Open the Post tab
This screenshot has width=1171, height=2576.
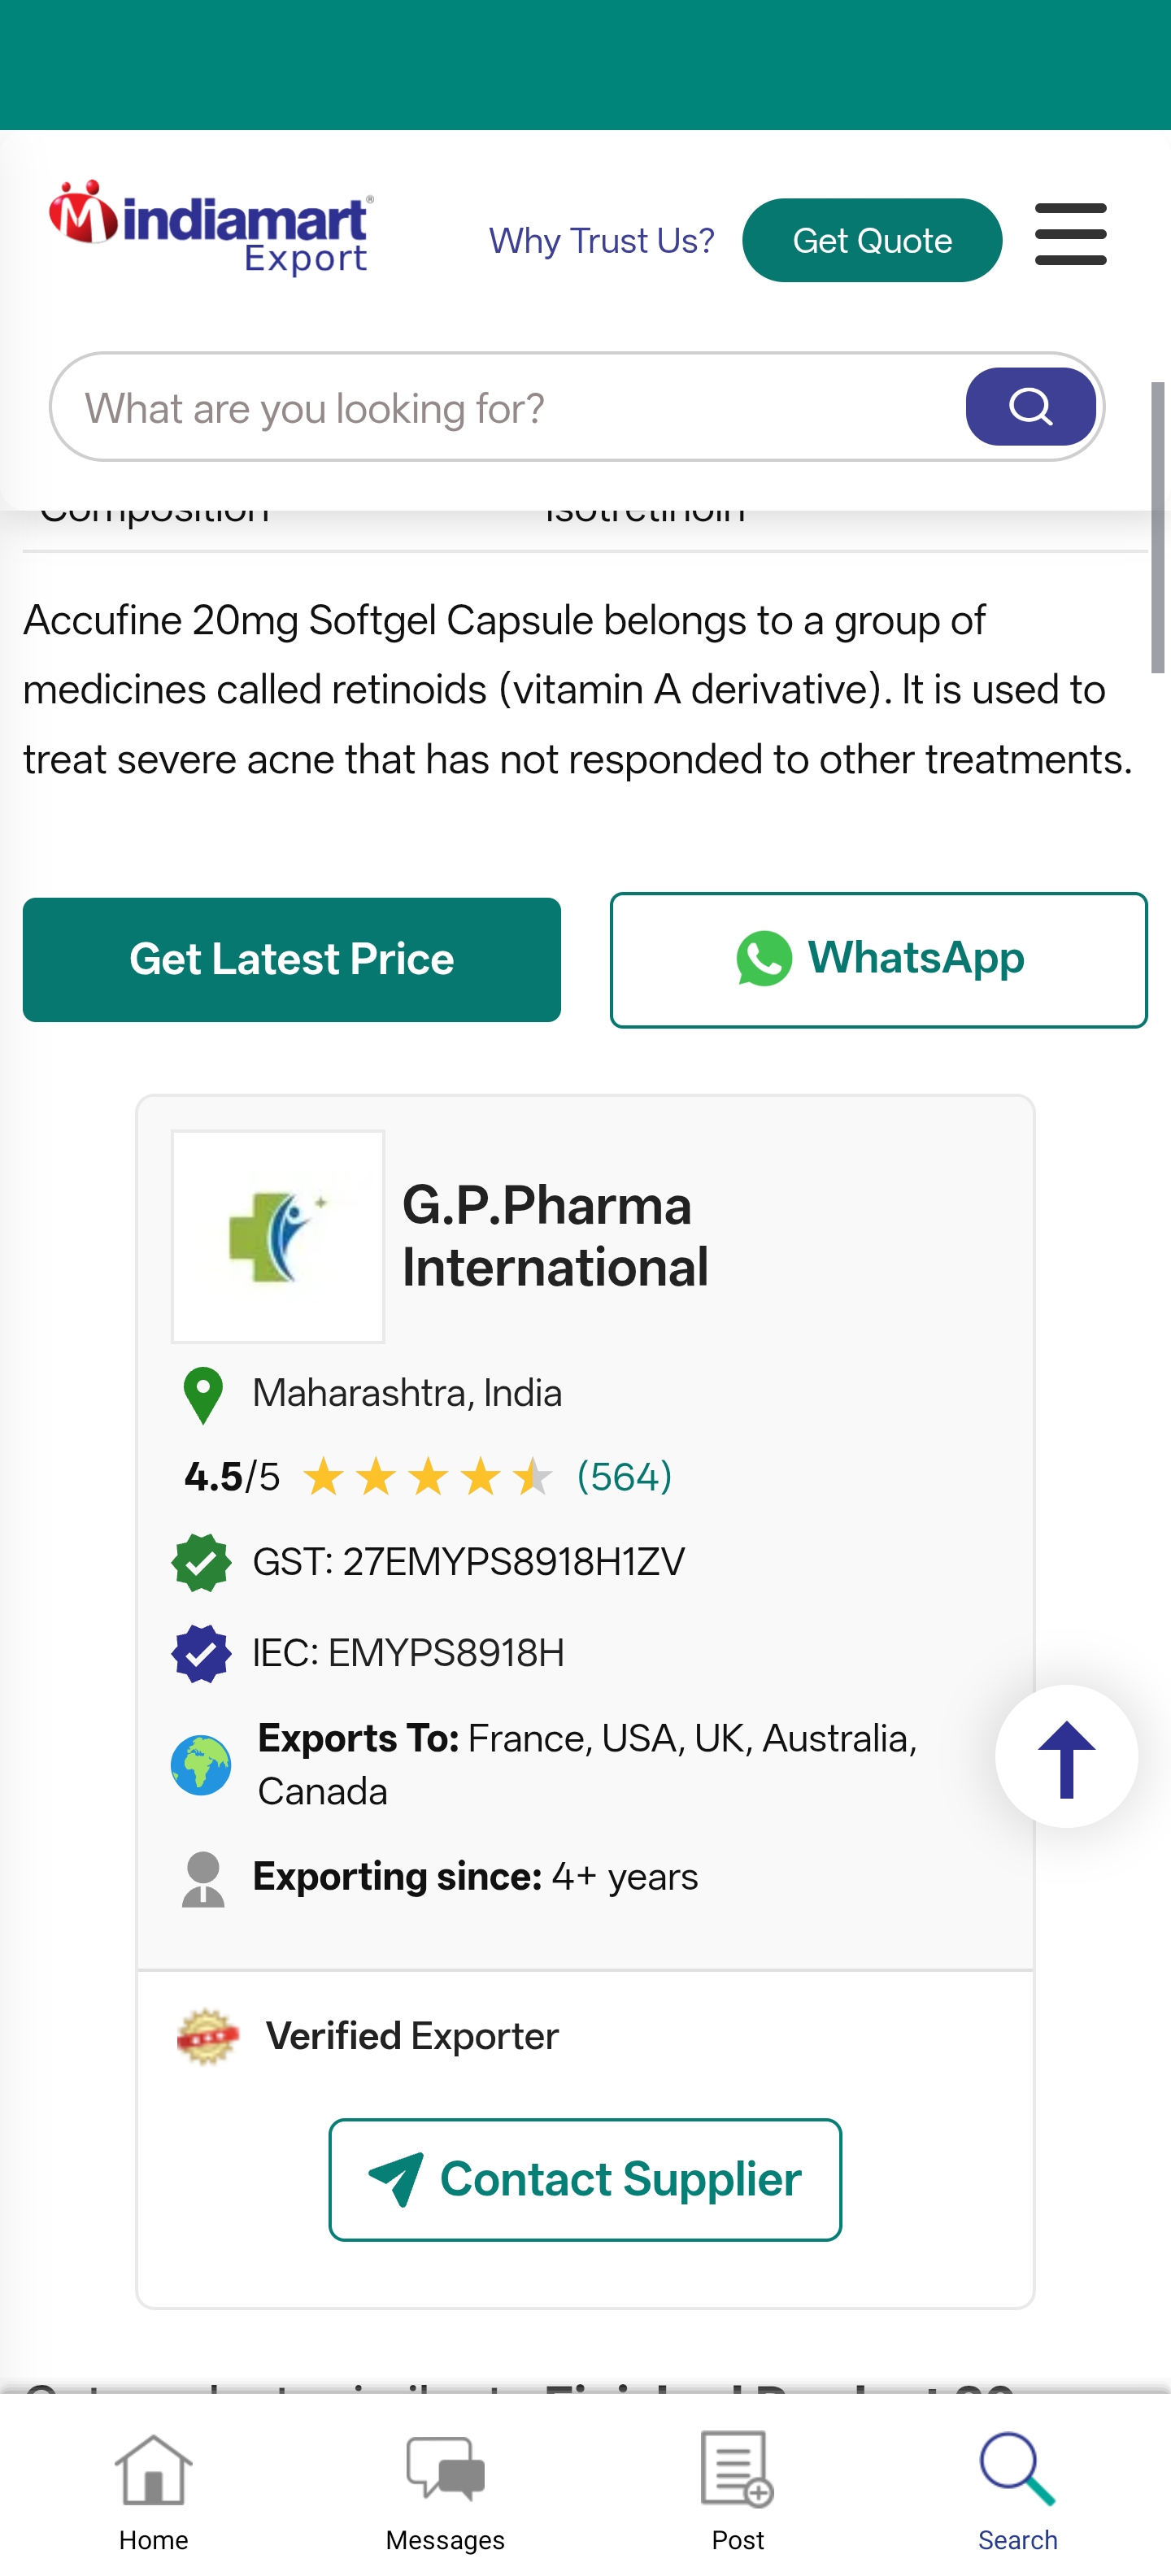pos(737,2490)
